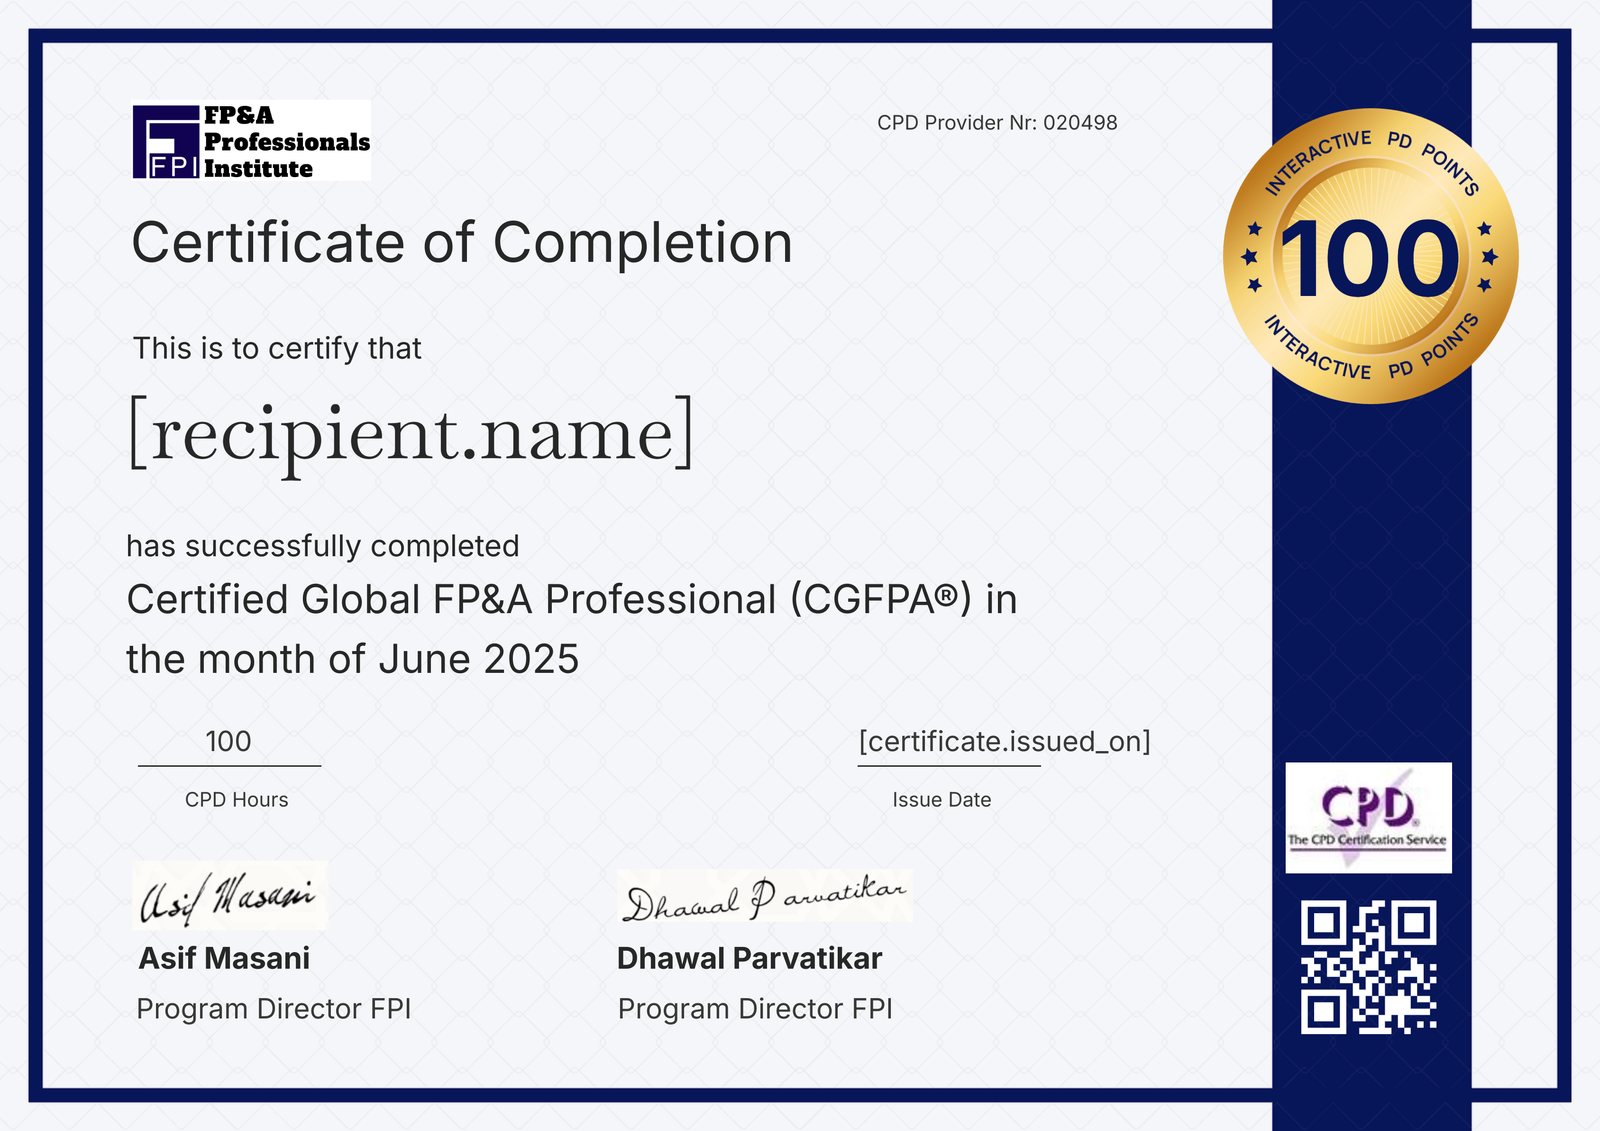
Task: Click the CPD Hours label
Action: coord(236,800)
